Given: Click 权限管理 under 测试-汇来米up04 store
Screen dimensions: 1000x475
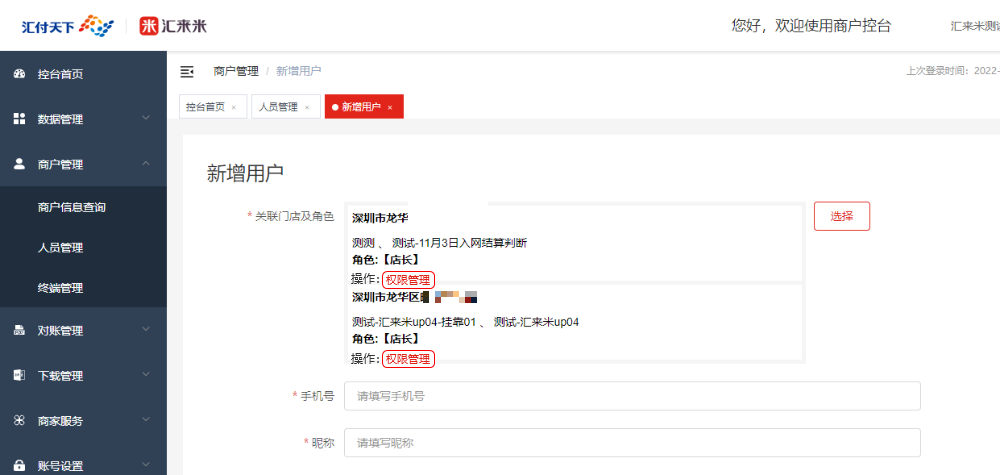Looking at the screenshot, I should coord(408,359).
